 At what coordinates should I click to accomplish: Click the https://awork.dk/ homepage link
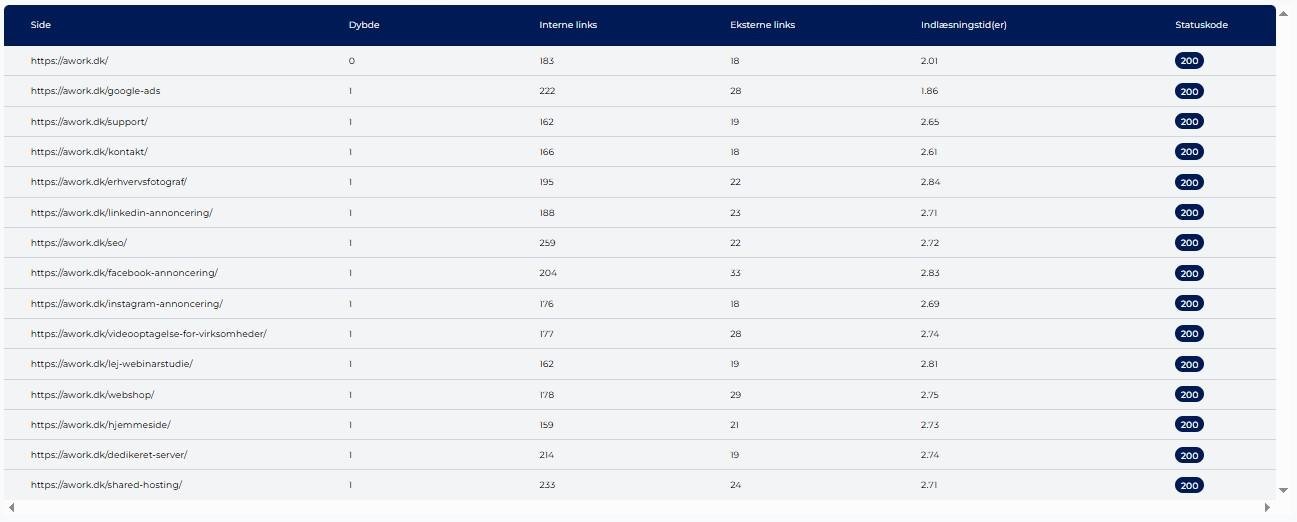coord(69,61)
